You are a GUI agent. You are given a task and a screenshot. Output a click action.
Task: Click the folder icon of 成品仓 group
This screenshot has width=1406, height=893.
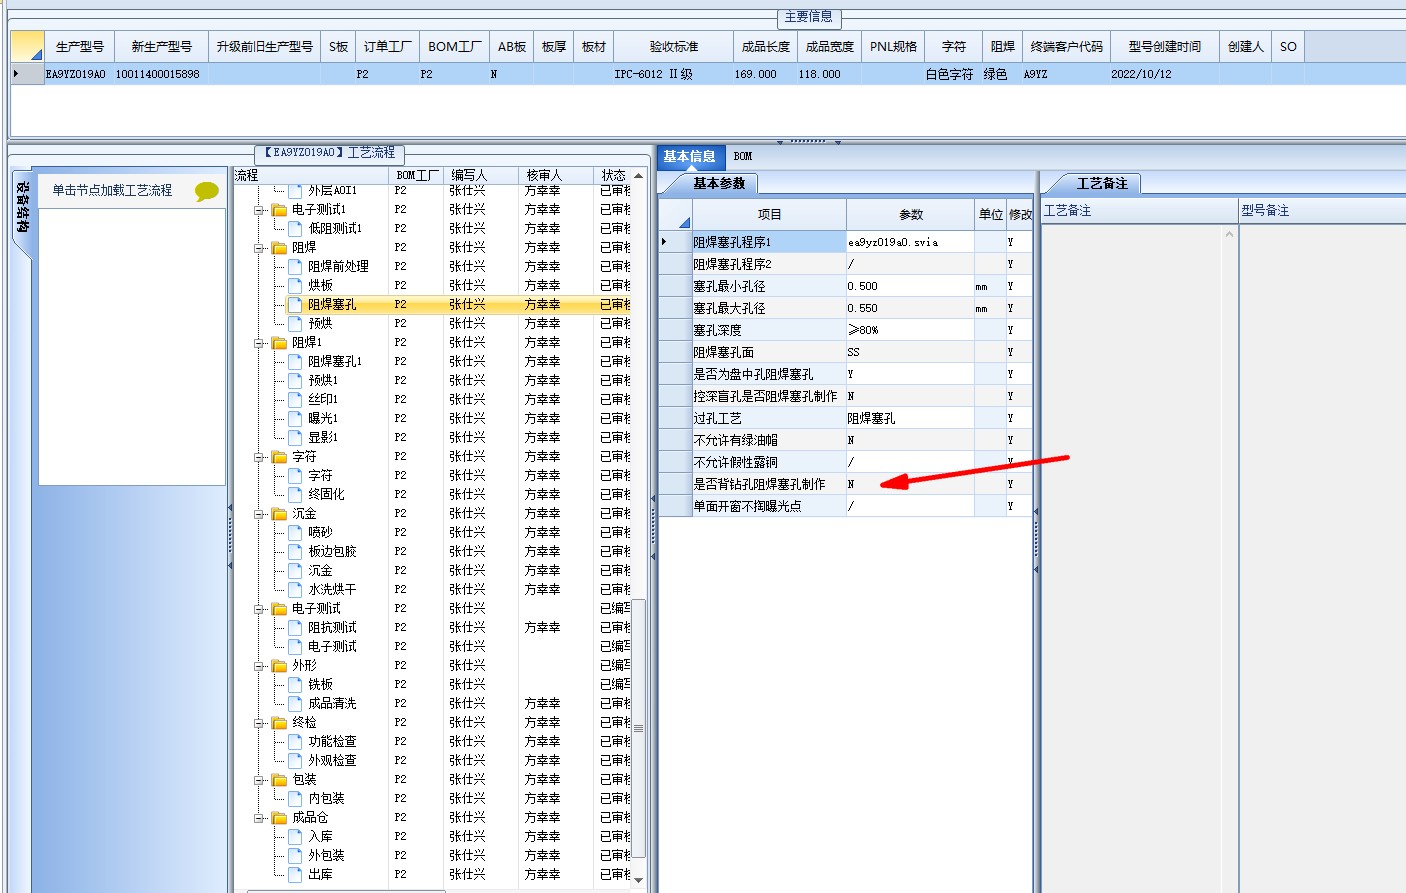tap(279, 818)
